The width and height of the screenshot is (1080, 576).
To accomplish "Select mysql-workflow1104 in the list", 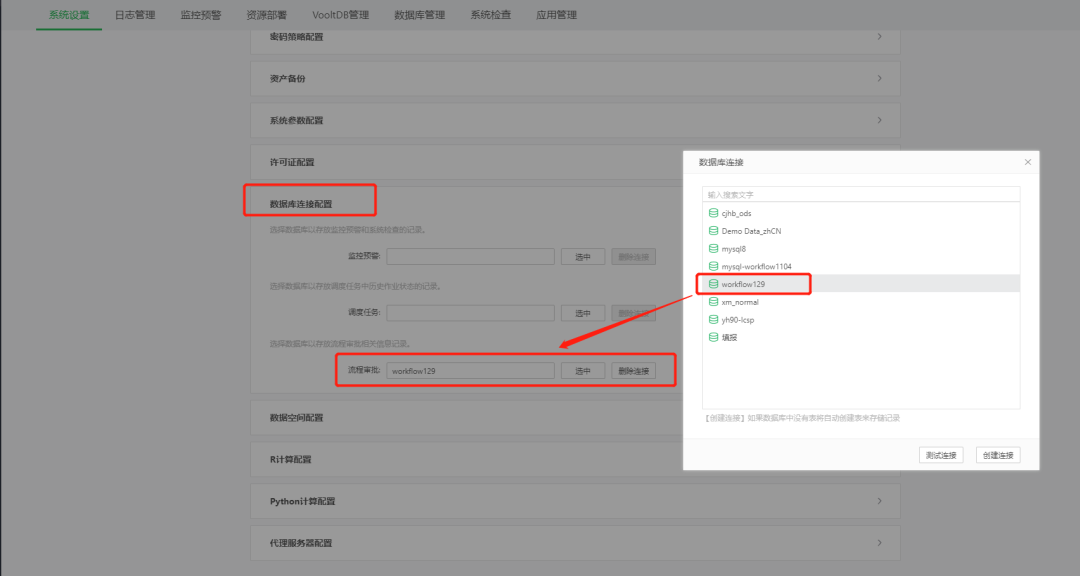I will [861, 266].
